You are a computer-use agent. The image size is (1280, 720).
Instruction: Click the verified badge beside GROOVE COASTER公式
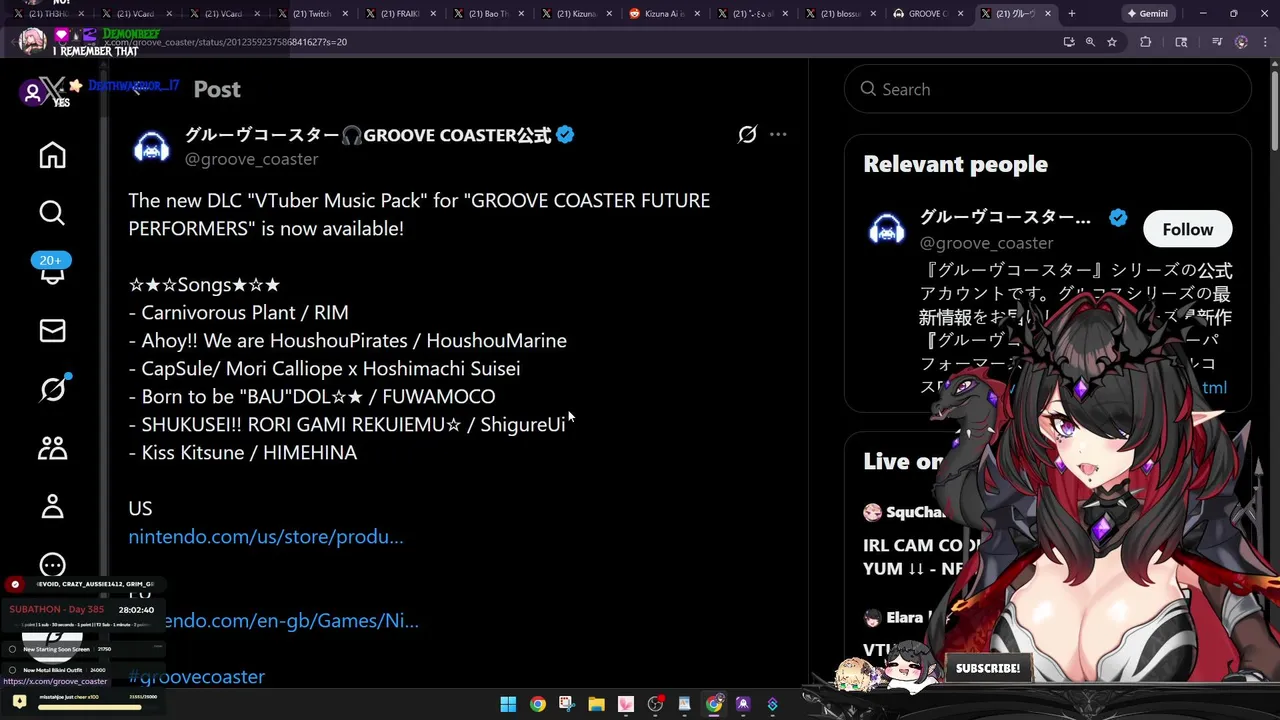click(x=565, y=135)
